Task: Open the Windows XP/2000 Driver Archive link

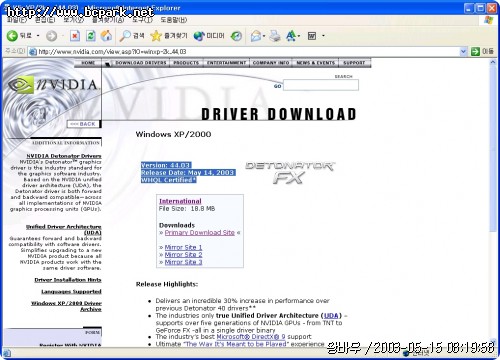Action: pyautogui.click(x=66, y=306)
